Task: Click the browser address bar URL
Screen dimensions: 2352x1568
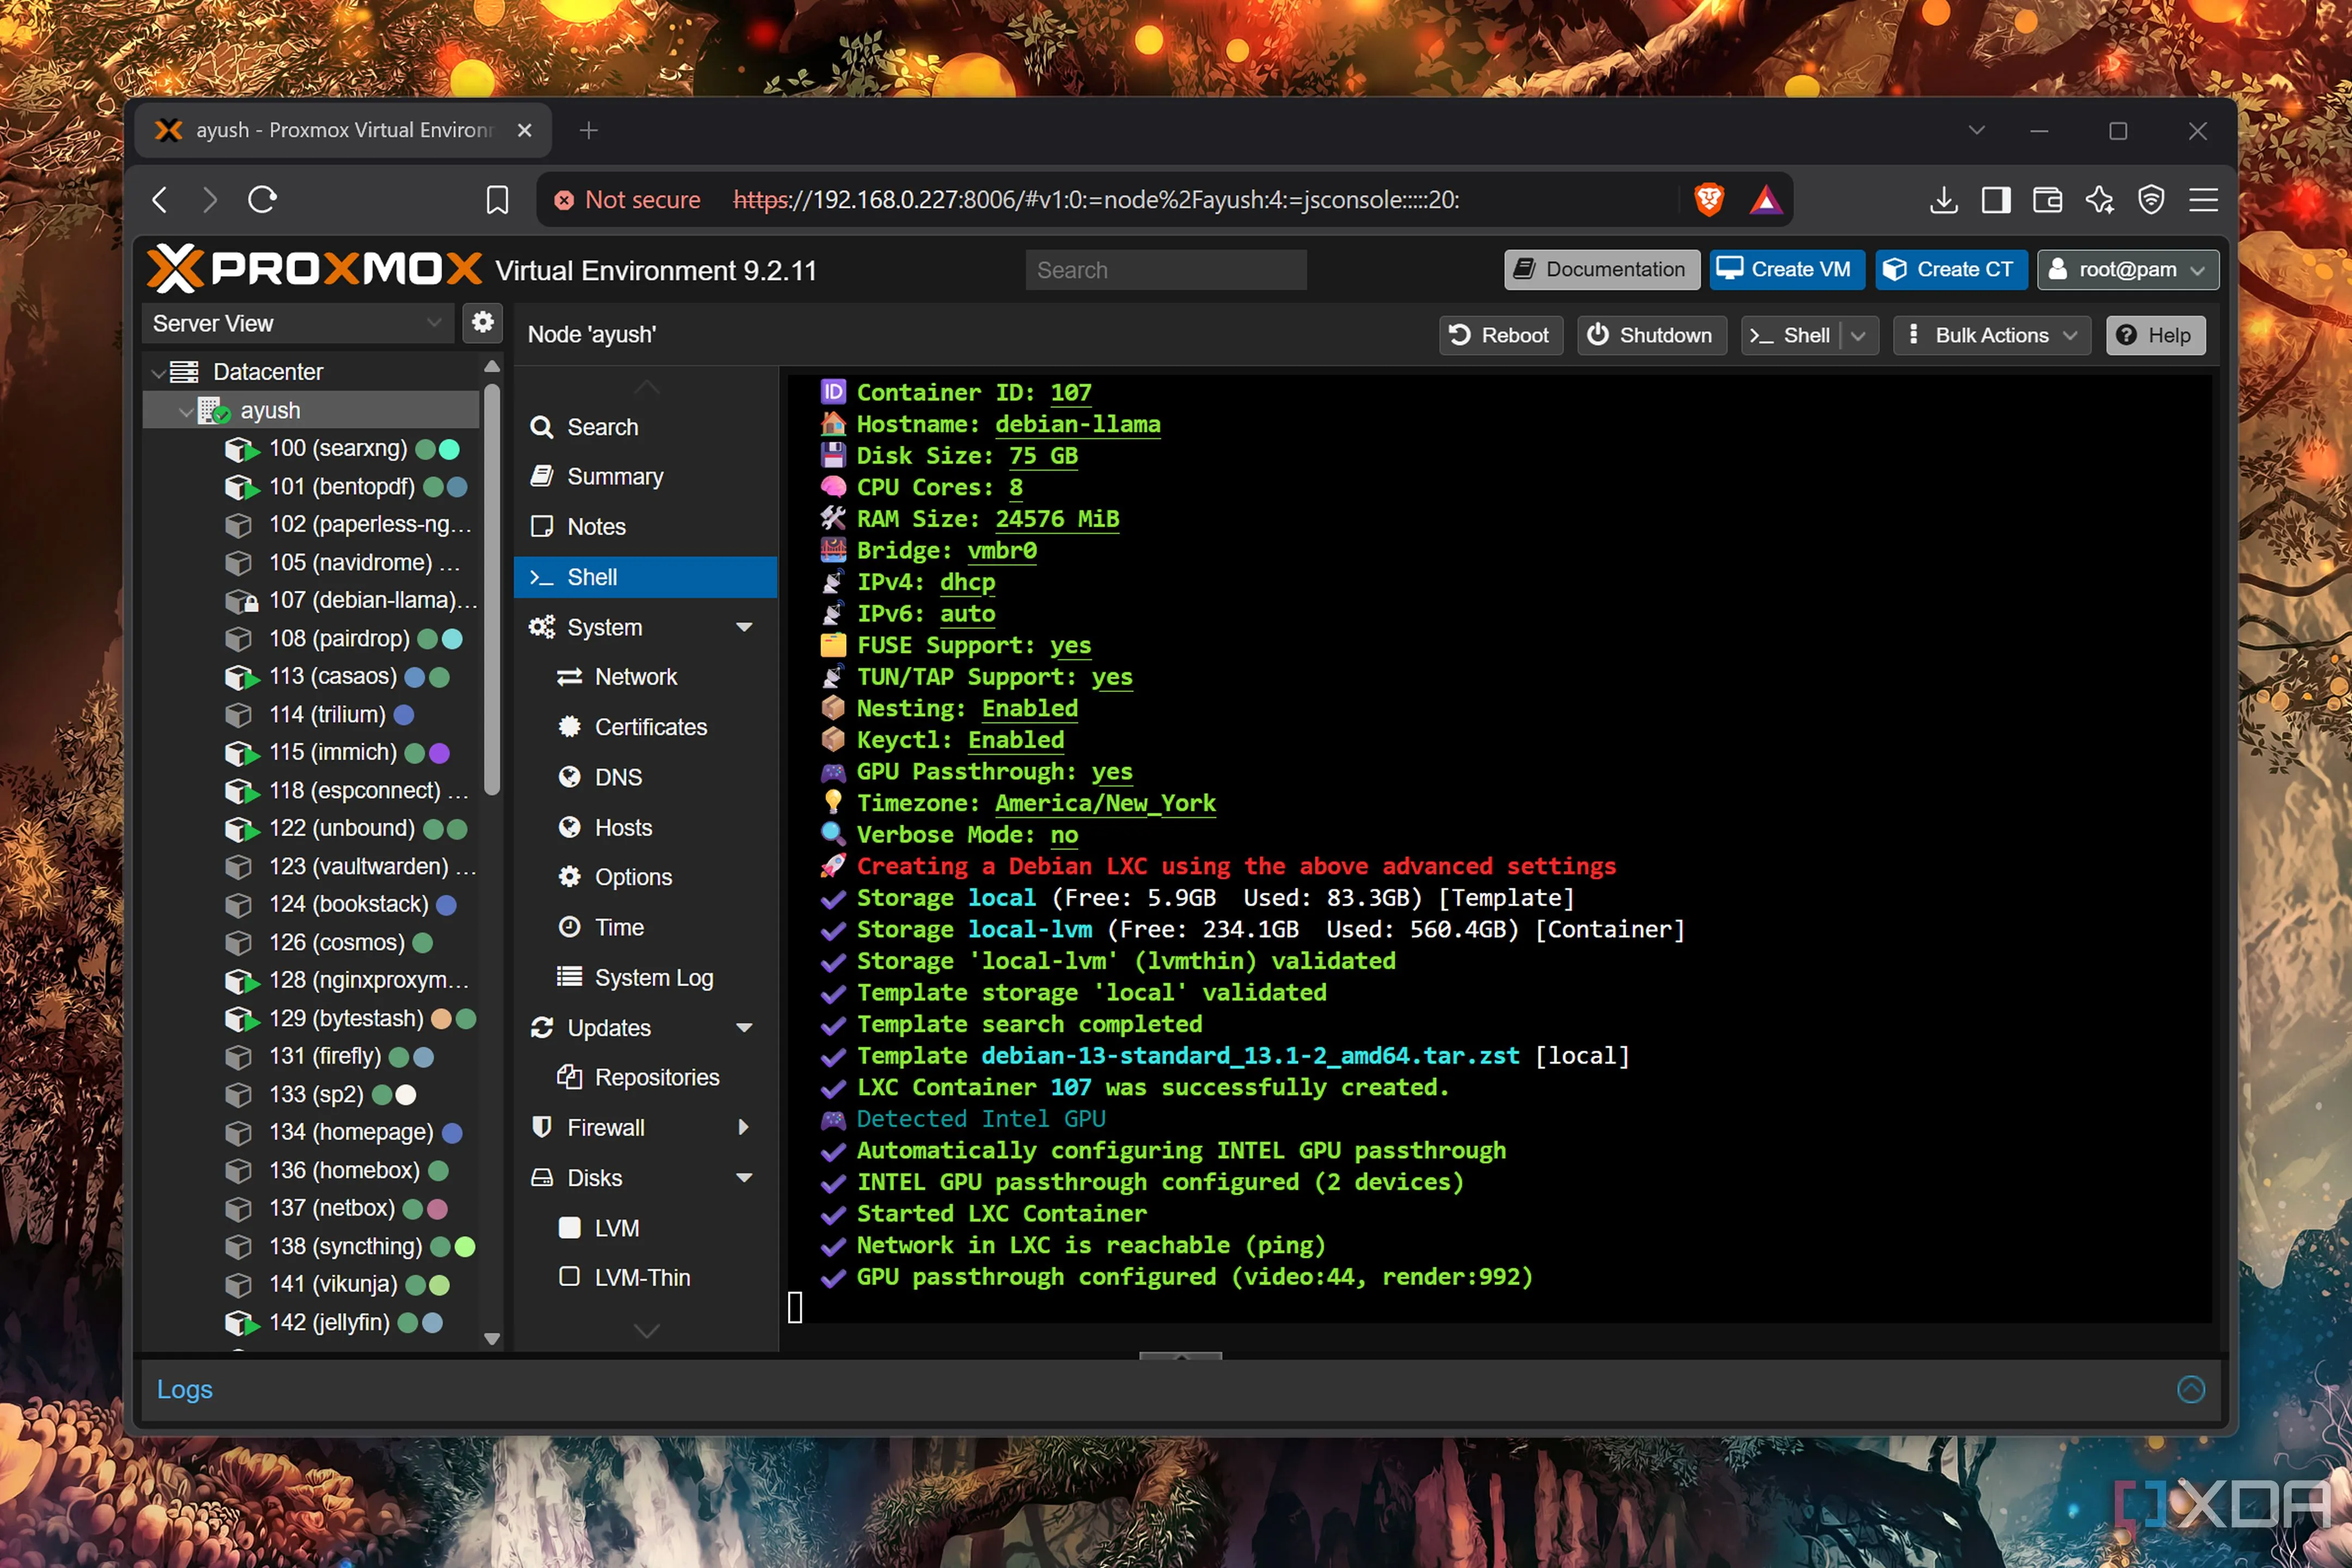Action: click(1097, 200)
